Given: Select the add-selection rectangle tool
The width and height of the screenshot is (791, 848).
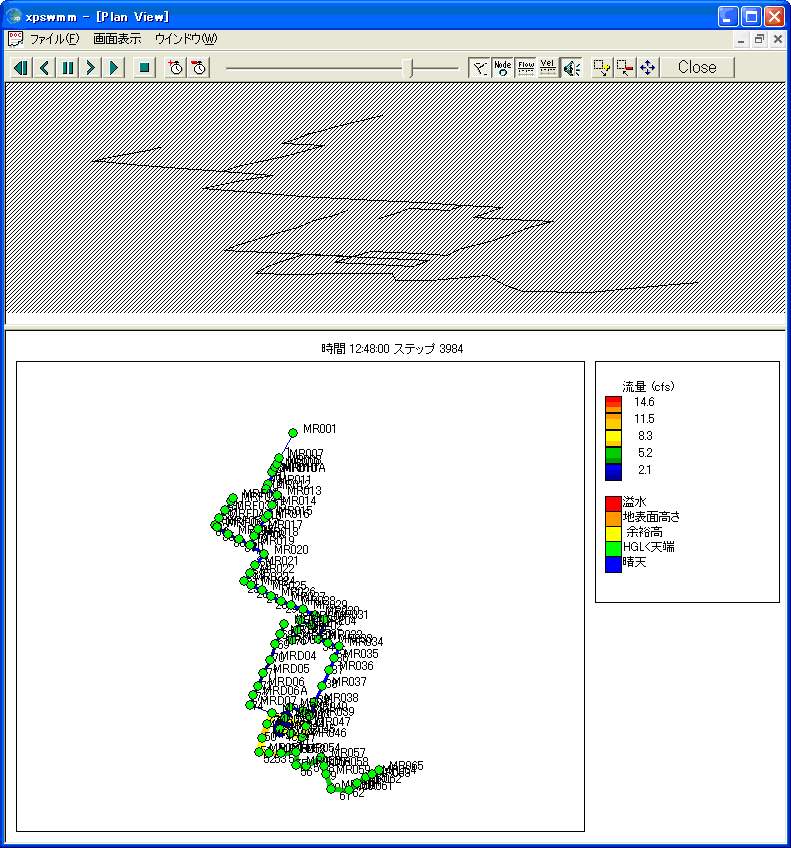Looking at the screenshot, I should (601, 68).
